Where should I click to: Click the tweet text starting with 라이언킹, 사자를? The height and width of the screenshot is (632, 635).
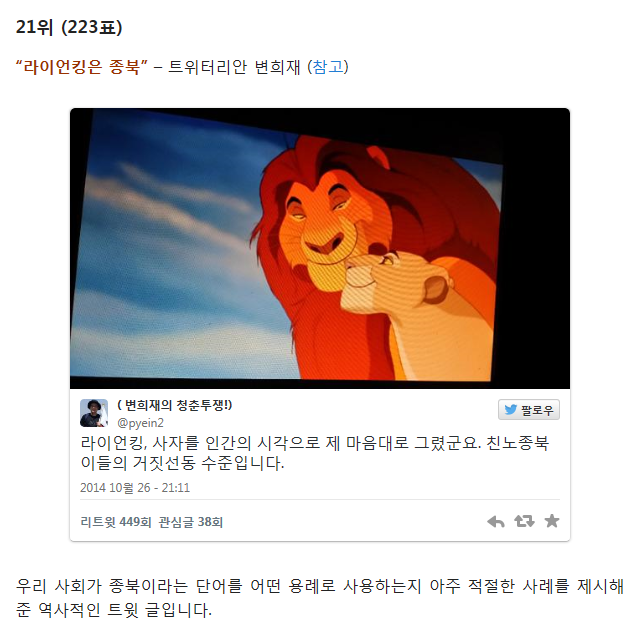click(x=315, y=453)
